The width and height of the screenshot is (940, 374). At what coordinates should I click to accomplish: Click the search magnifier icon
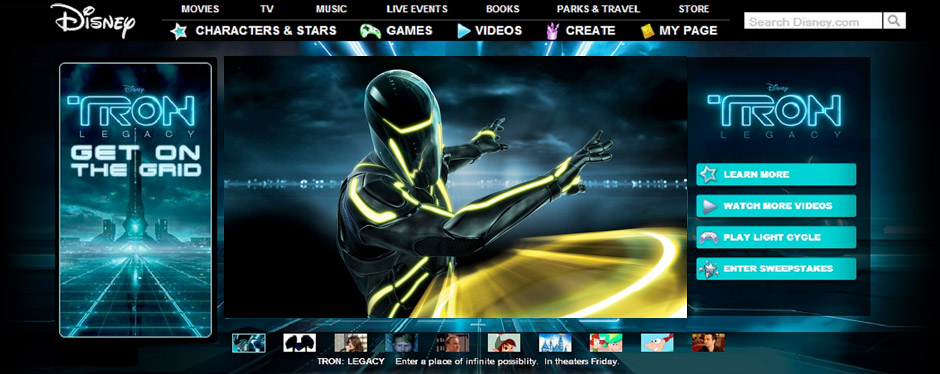[x=894, y=21]
